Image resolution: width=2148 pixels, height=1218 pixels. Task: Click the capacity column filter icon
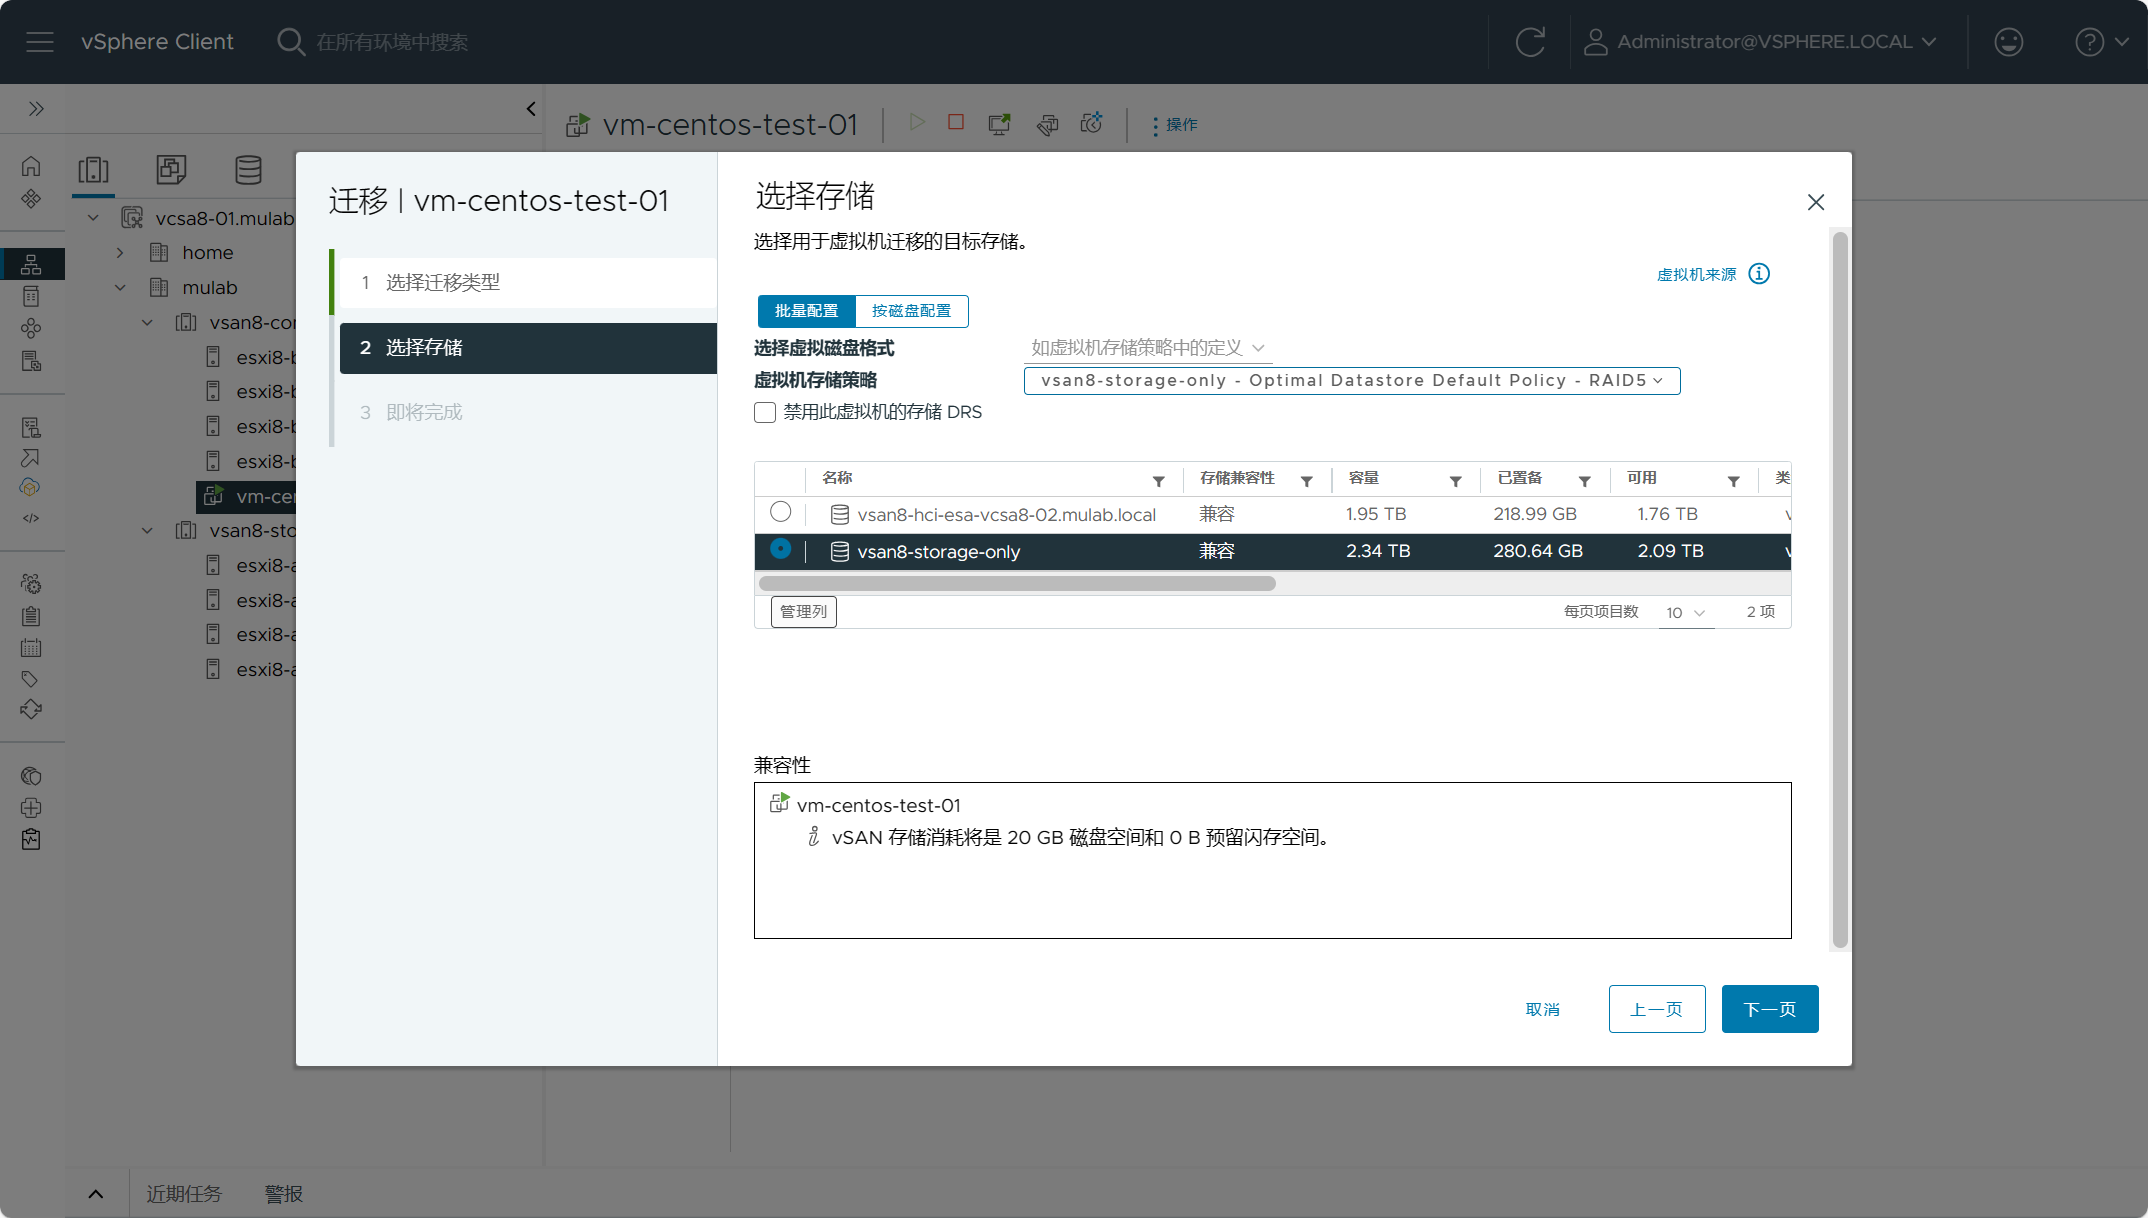click(x=1456, y=482)
